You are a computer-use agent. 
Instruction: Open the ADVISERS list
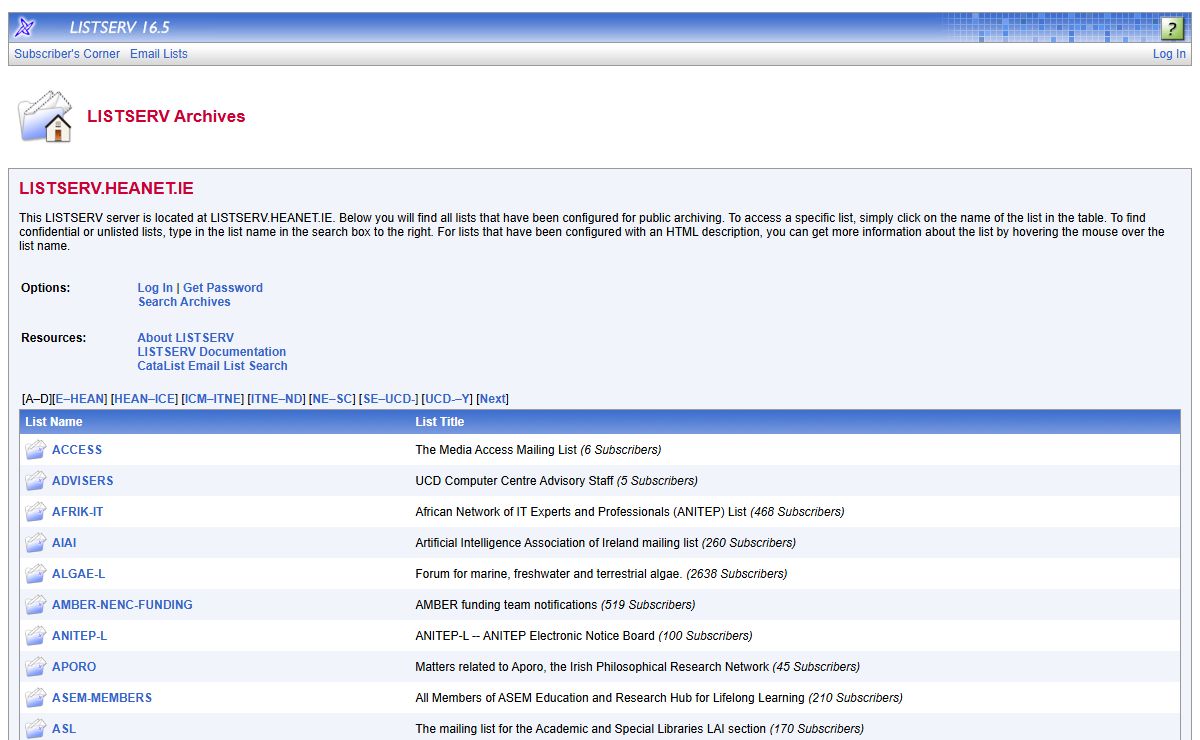pos(83,481)
